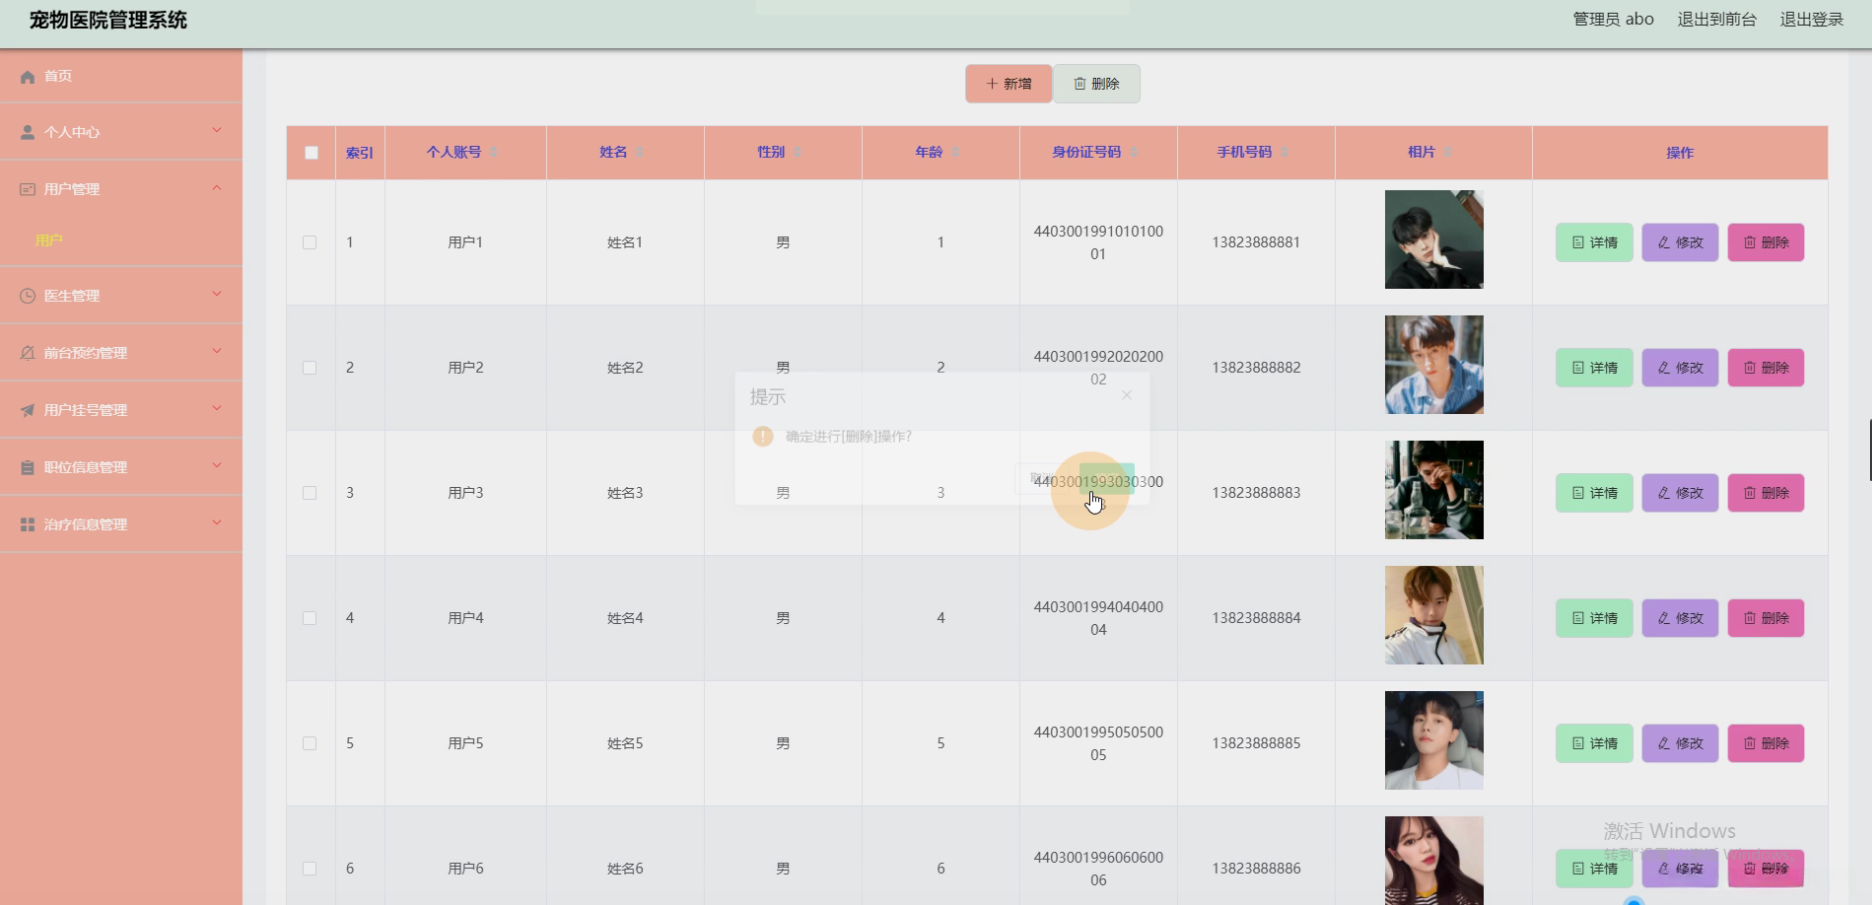
Task: Check the checkbox for row 用户2
Action: coord(310,368)
